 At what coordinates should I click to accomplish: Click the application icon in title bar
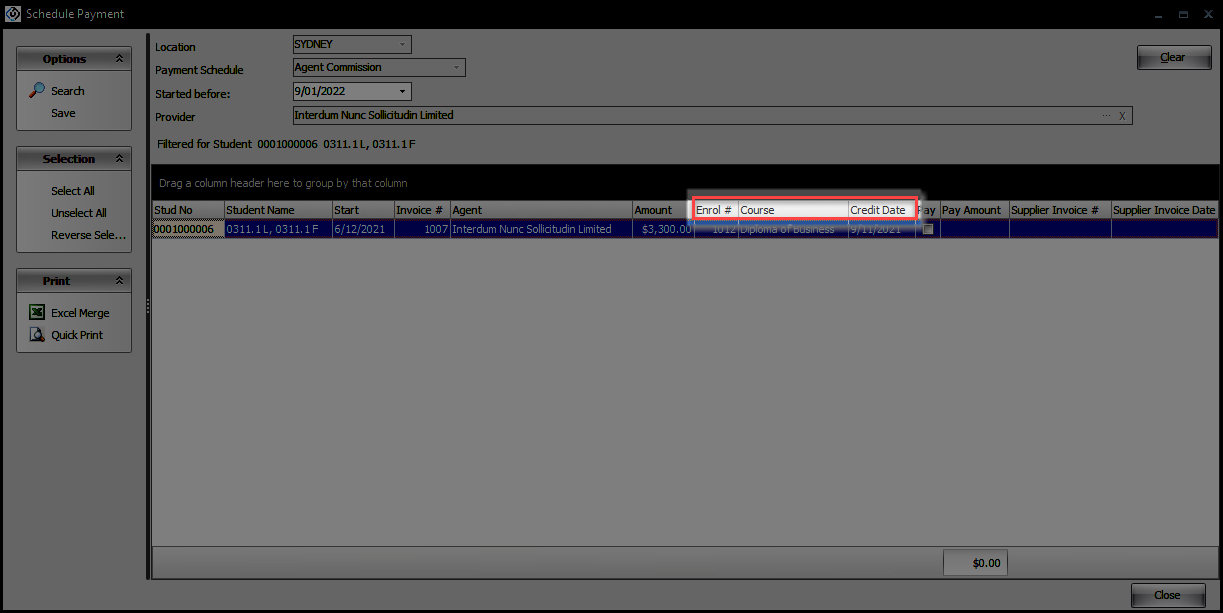point(13,14)
